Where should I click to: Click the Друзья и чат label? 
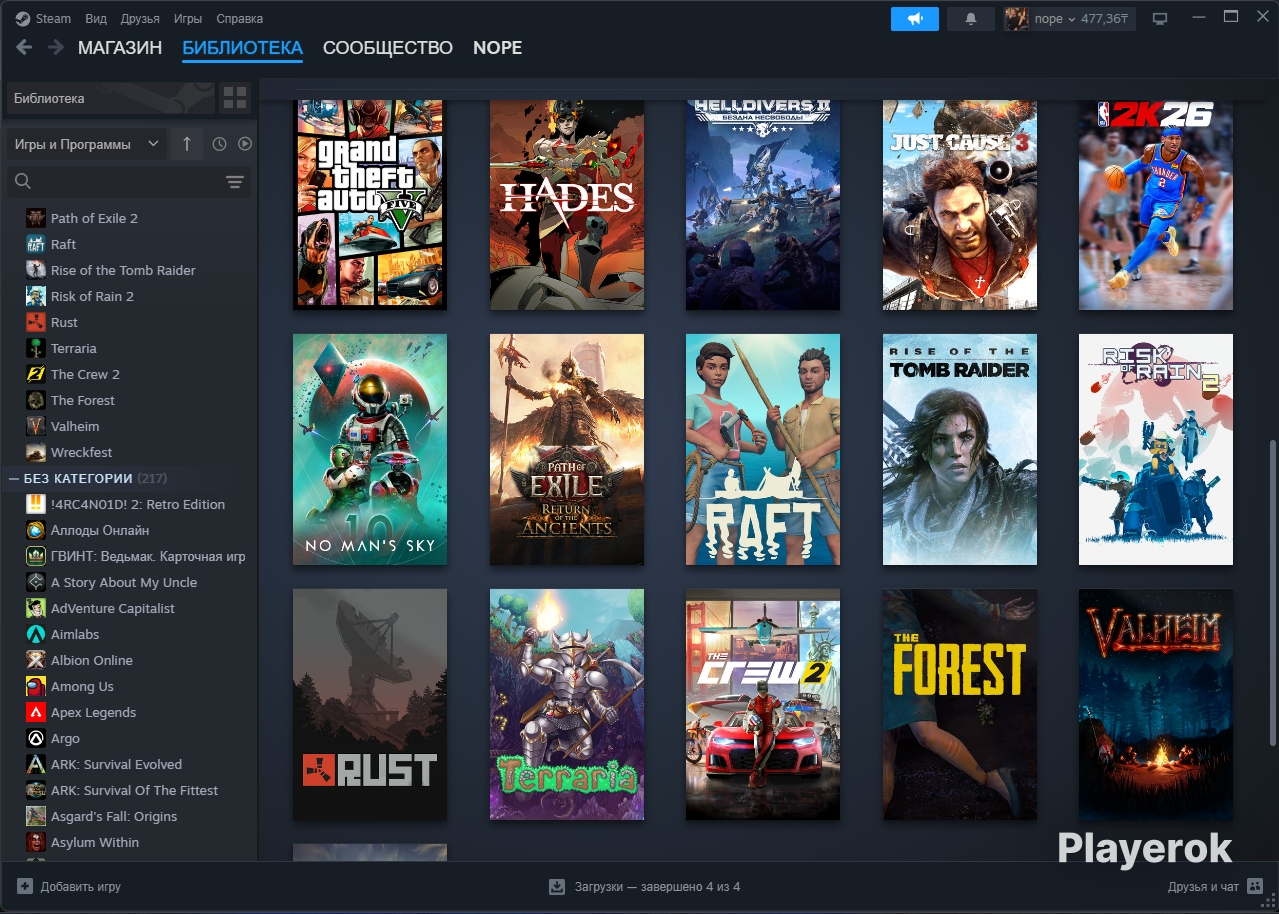[x=1203, y=886]
